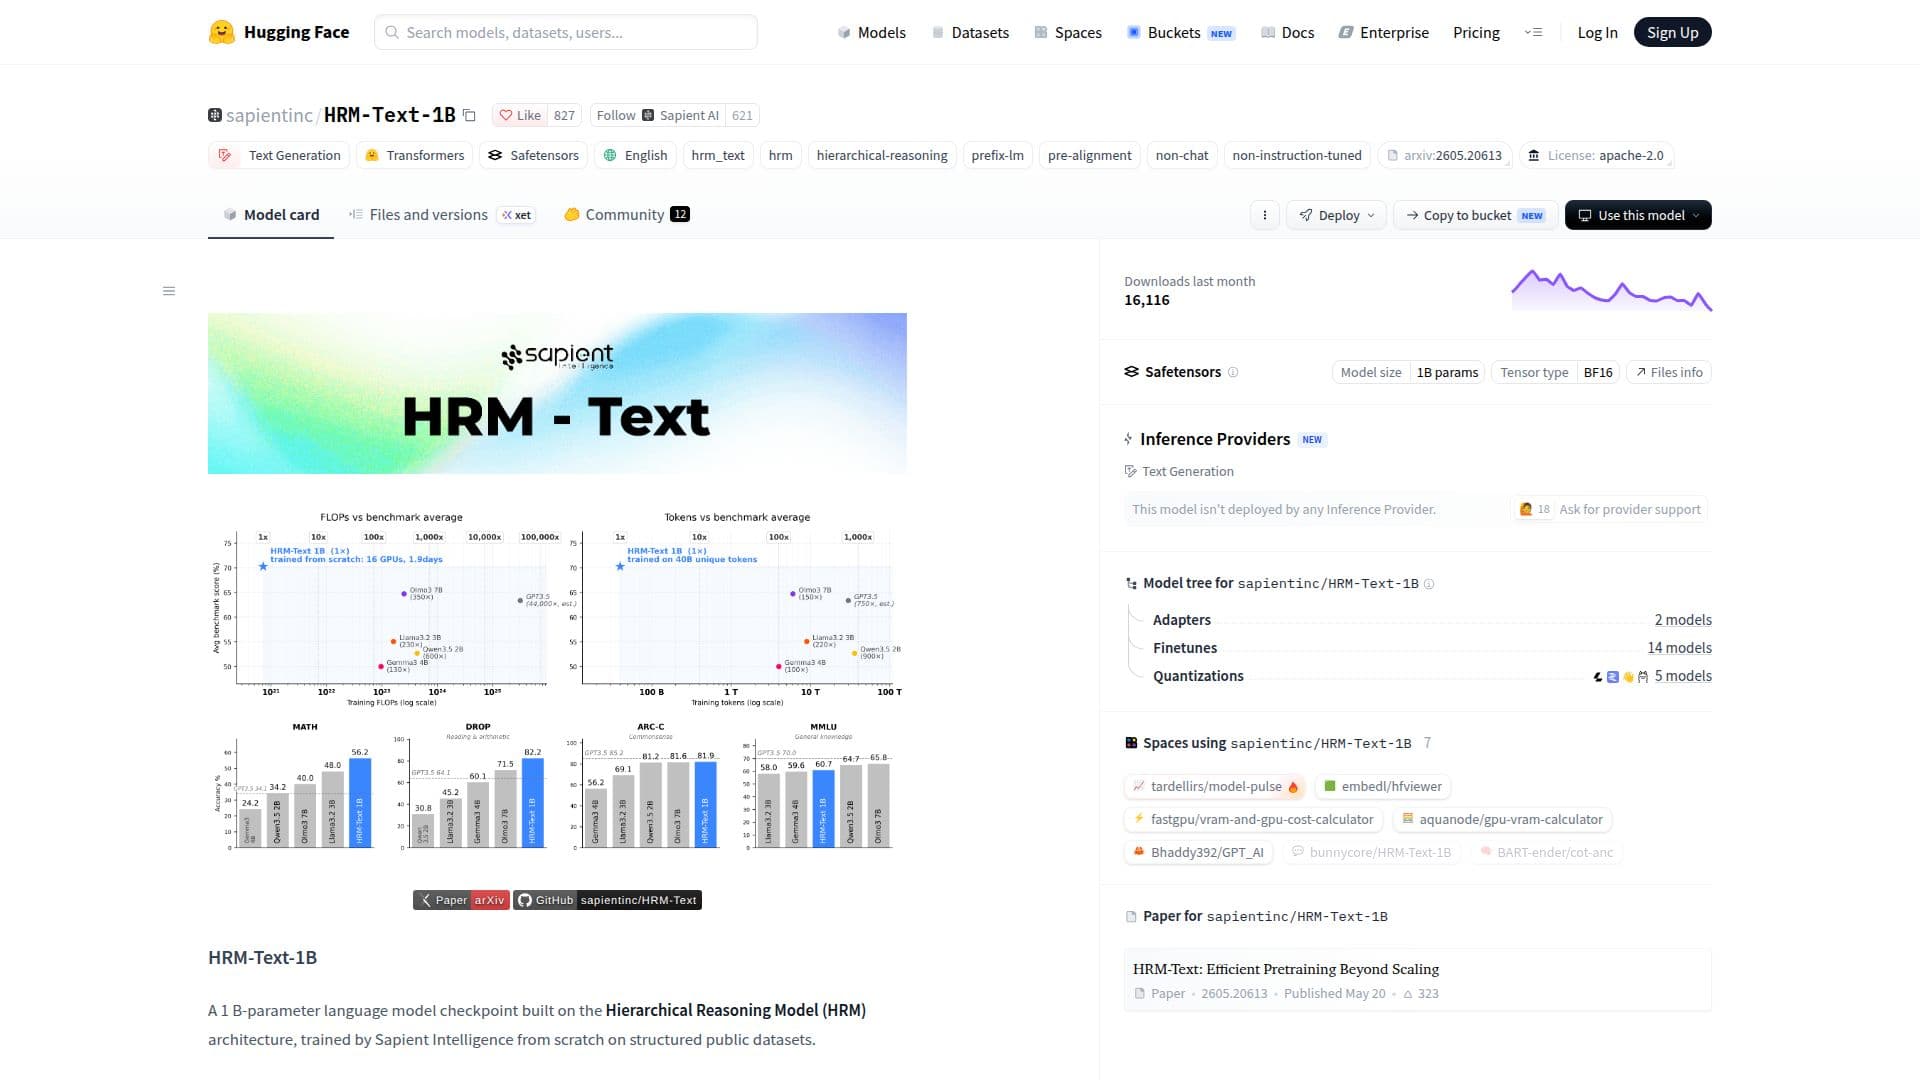
Task: Copy model name with copy icon
Action: pyautogui.click(x=469, y=115)
